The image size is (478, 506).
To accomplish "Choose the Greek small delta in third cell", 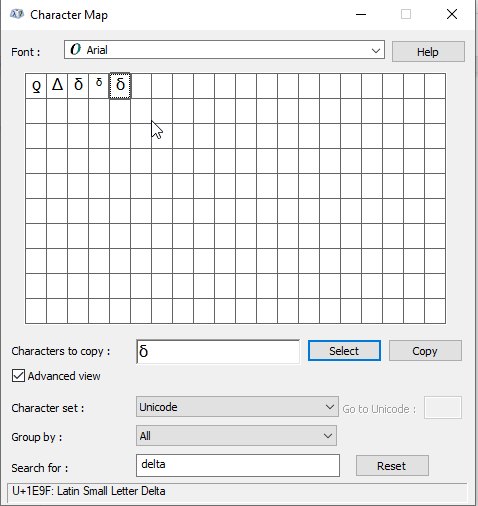I will click(78, 86).
